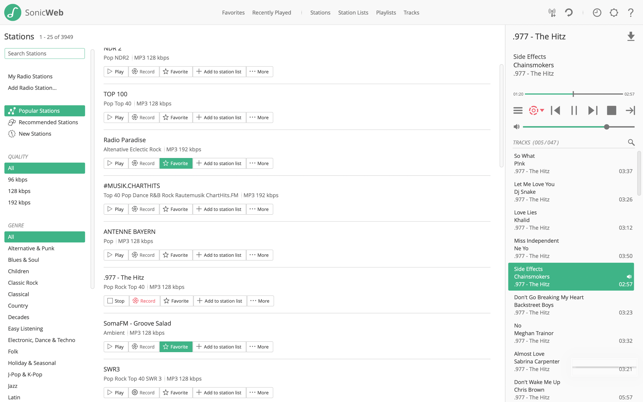The width and height of the screenshot is (643, 402).
Task: Open record options dropdown arrow in player
Action: (542, 110)
